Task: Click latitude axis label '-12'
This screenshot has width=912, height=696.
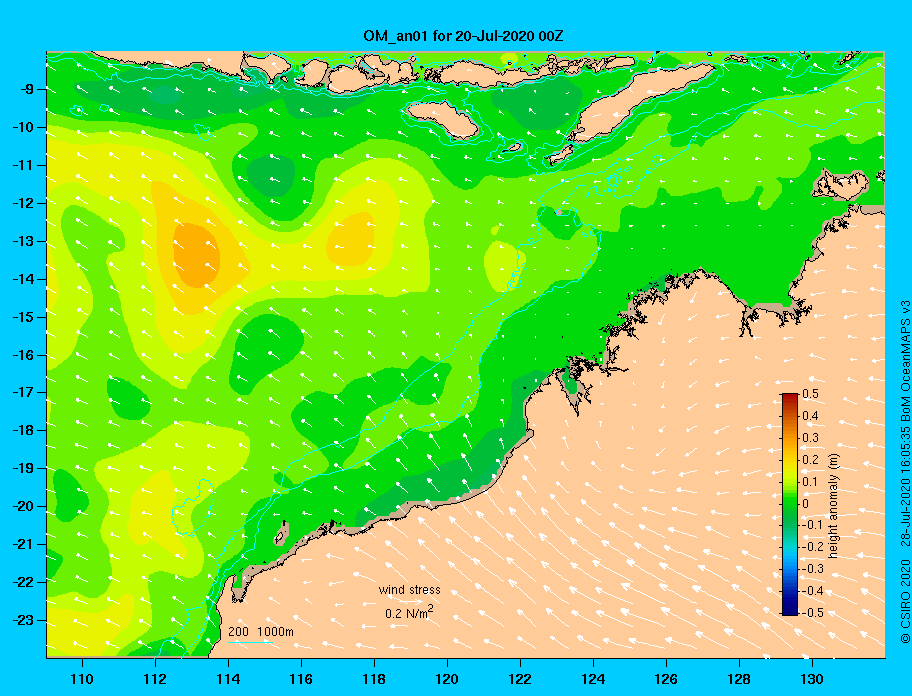Action: point(24,203)
